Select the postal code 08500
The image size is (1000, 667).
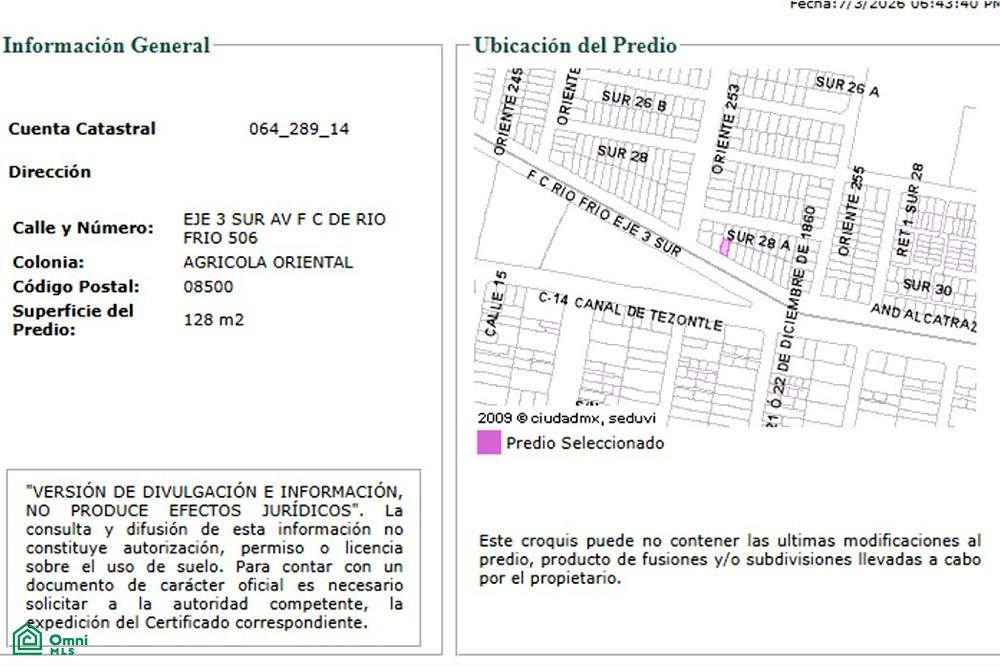click(x=208, y=287)
